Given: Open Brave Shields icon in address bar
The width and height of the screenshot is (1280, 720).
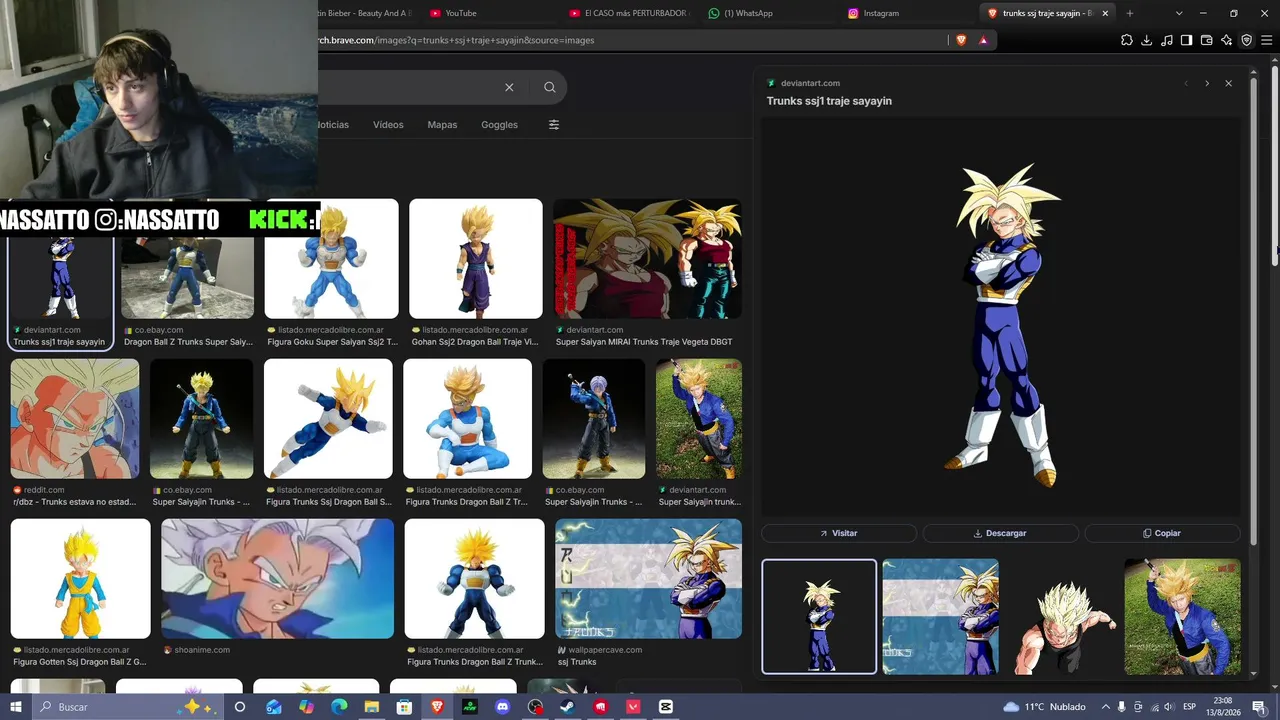Looking at the screenshot, I should [961, 40].
